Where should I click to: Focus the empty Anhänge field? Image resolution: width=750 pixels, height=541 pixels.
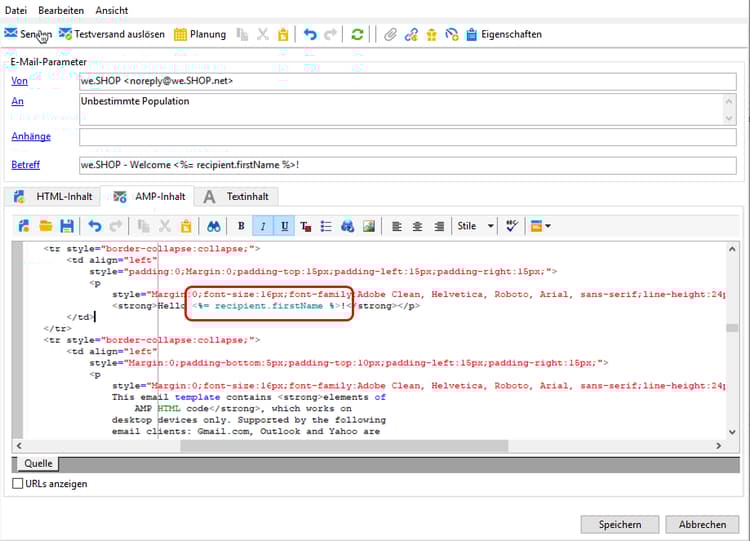(x=408, y=137)
